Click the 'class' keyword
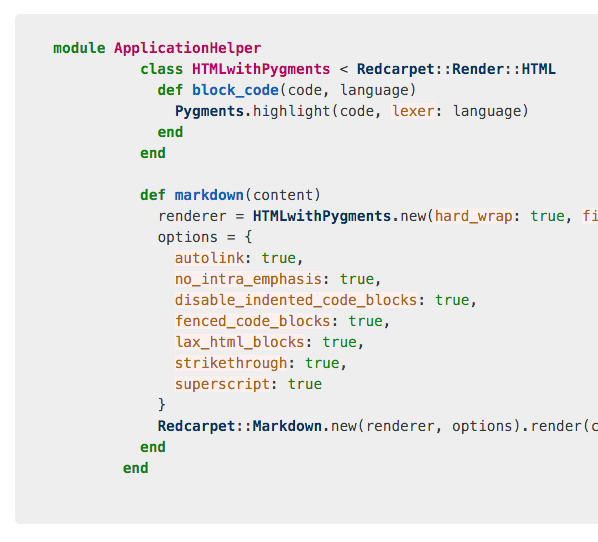 pyautogui.click(x=162, y=69)
